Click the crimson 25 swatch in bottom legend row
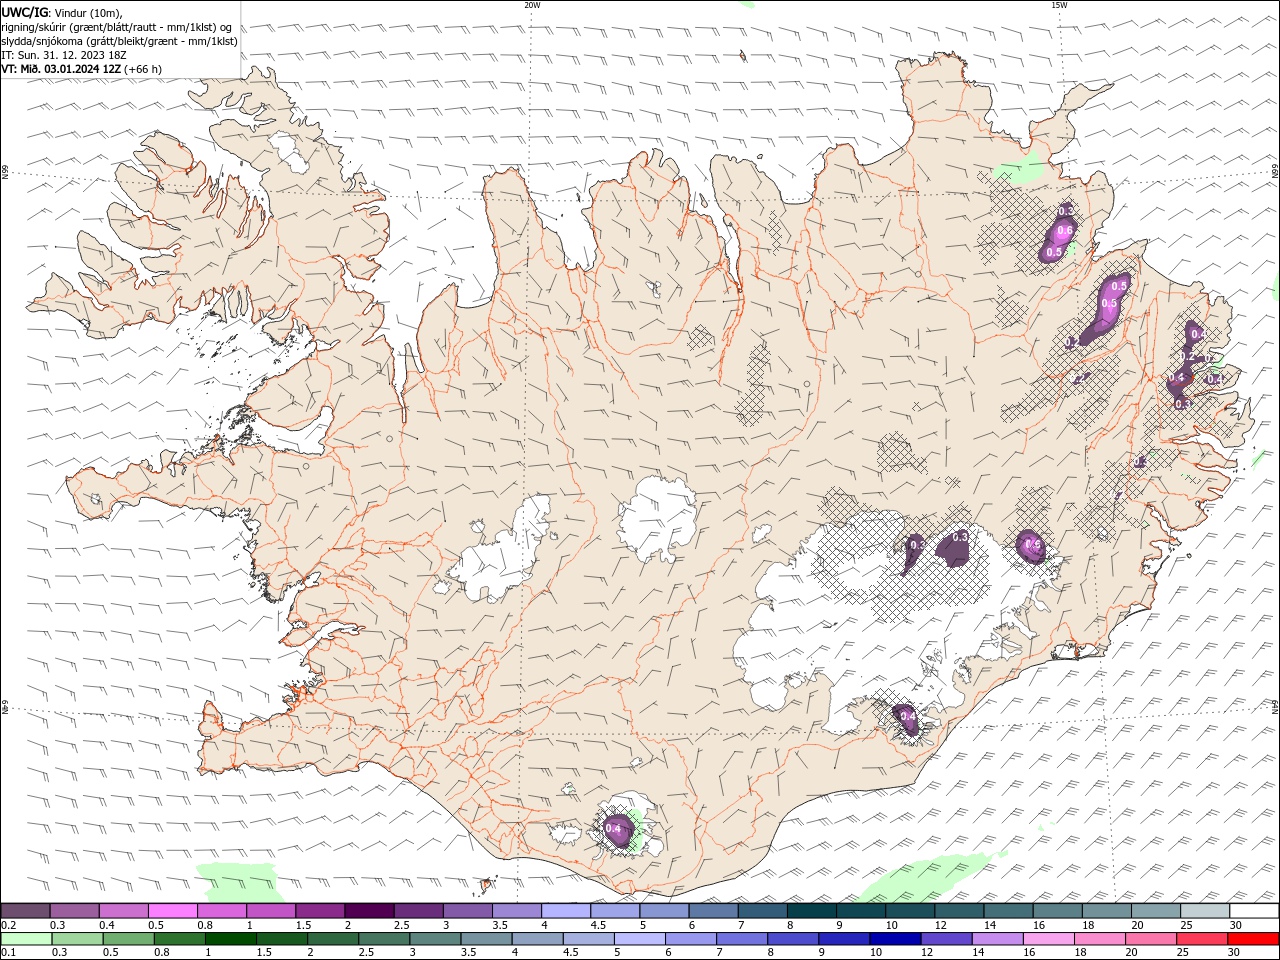Screen dimensions: 1280x960 pyautogui.click(x=1202, y=939)
